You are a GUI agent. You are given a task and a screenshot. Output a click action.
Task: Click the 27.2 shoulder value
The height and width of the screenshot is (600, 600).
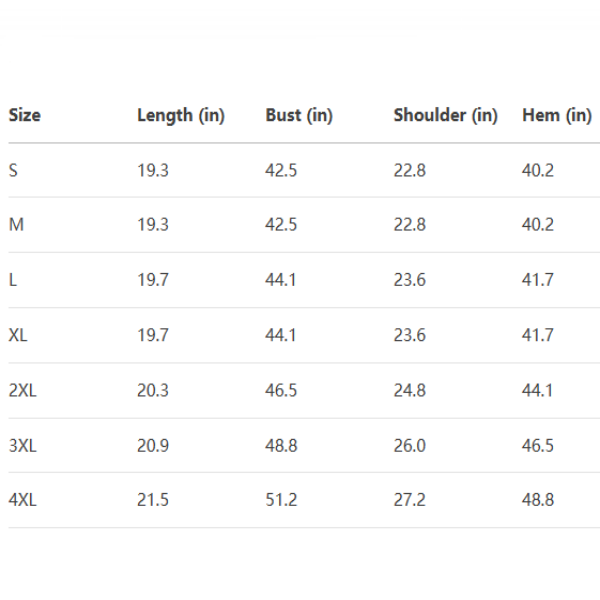pos(409,500)
